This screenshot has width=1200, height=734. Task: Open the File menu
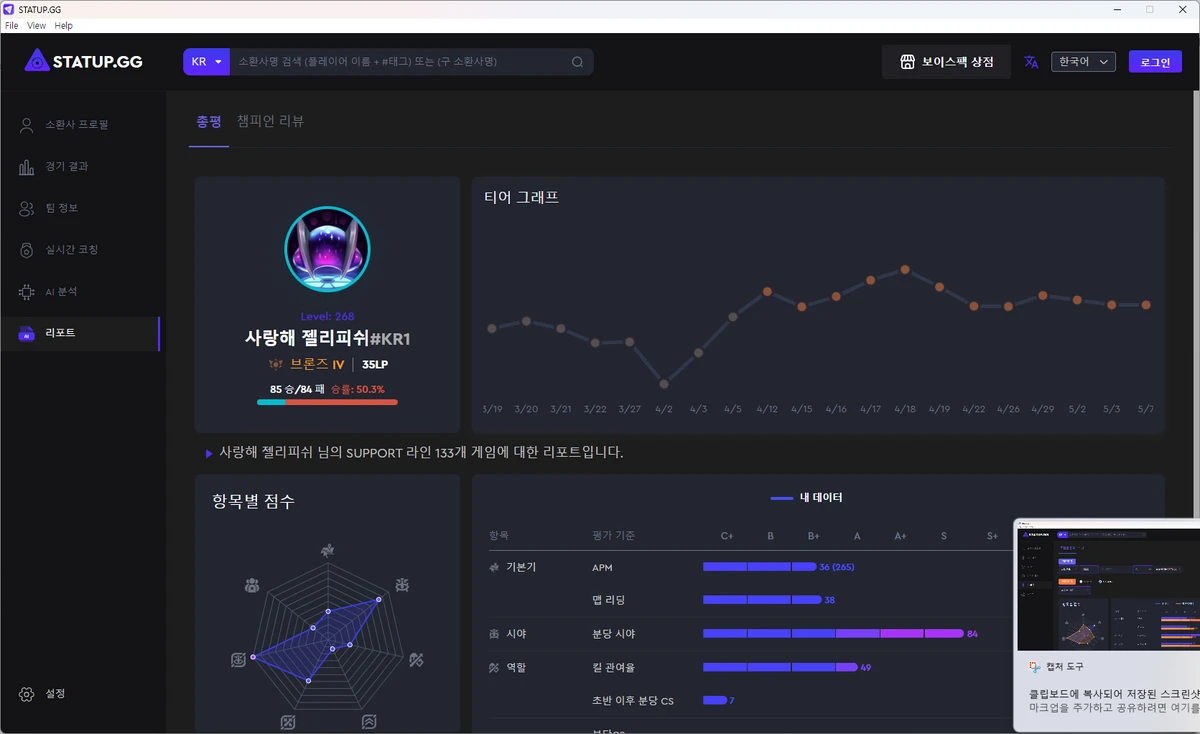pyautogui.click(x=12, y=25)
